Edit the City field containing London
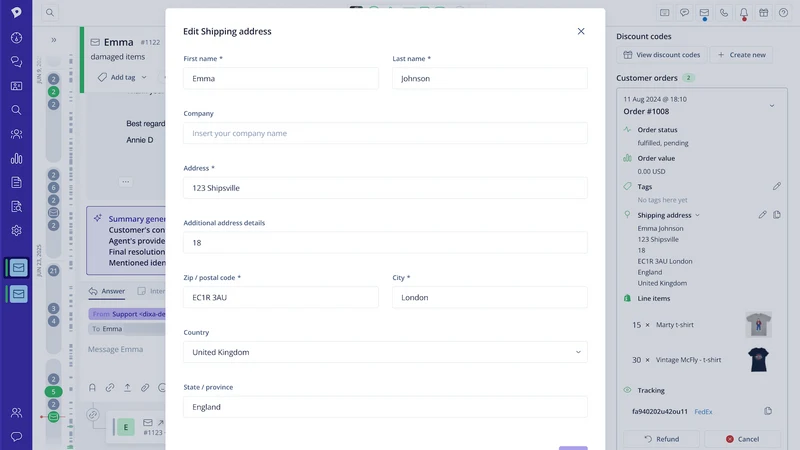 click(490, 297)
